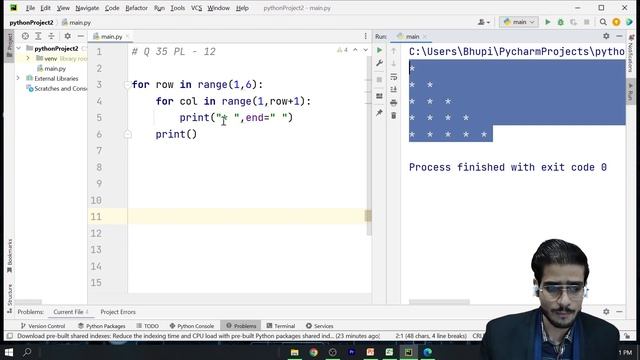The width and height of the screenshot is (640, 360).
Task: Open the Python Console tool window
Action: click(191, 326)
